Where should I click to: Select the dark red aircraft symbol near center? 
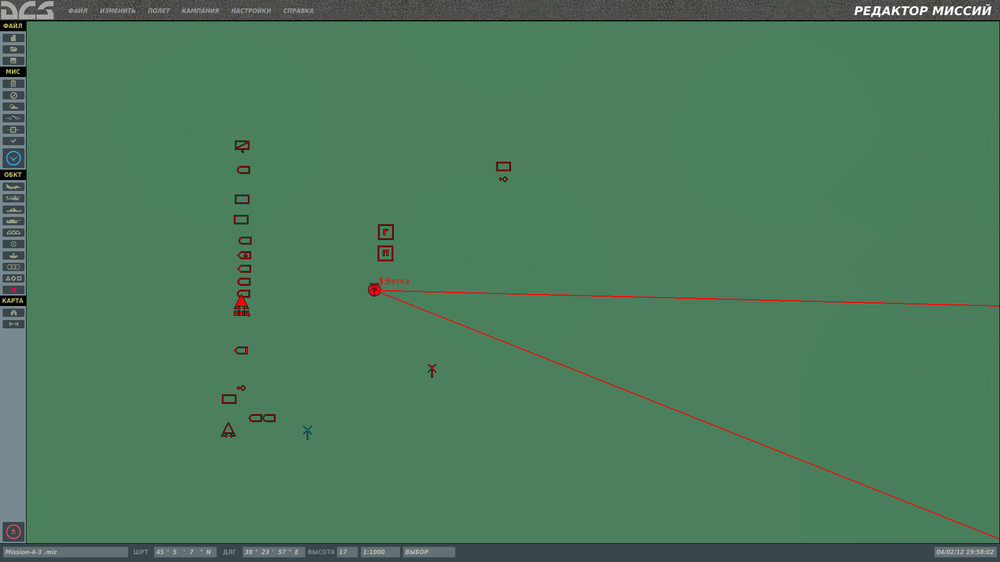432,370
